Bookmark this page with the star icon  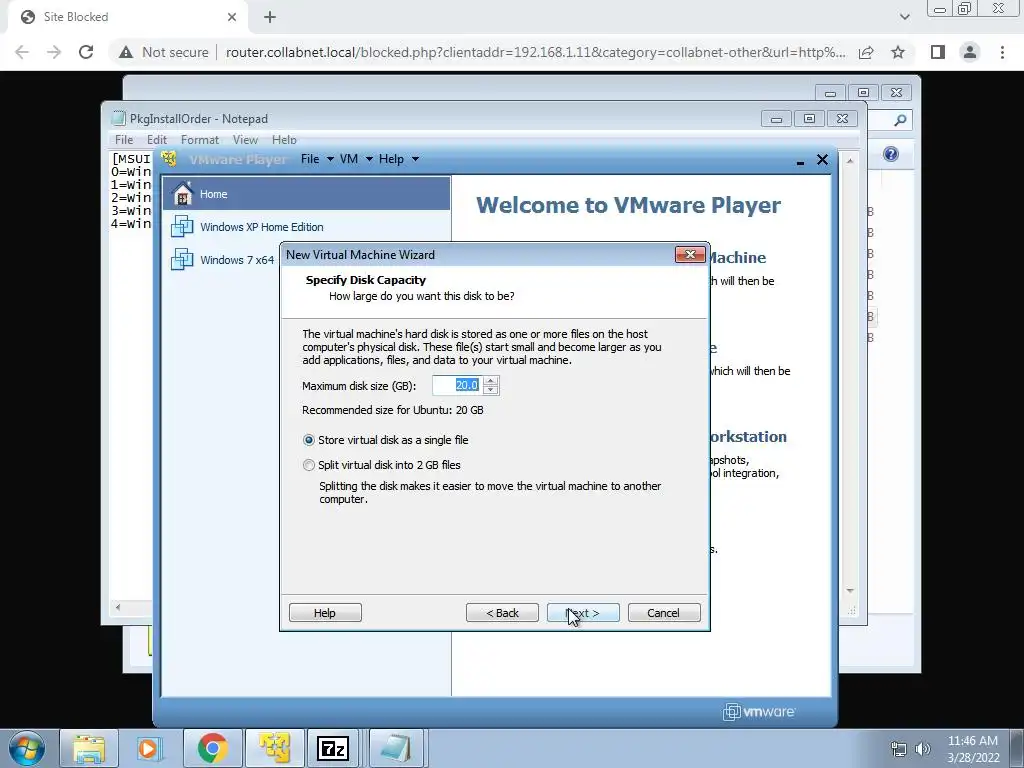point(898,52)
